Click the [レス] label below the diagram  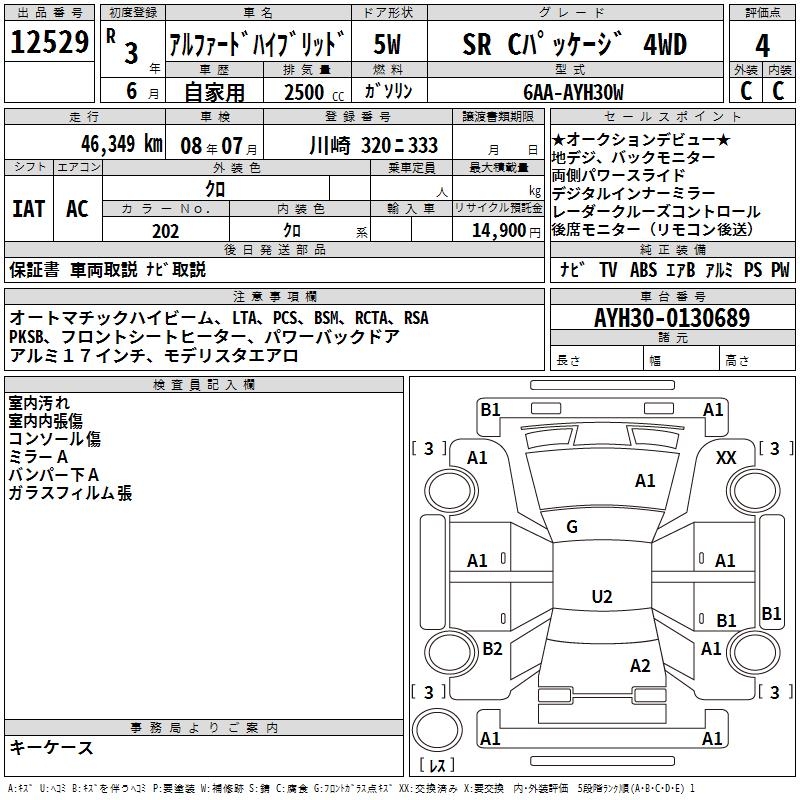coord(437,767)
